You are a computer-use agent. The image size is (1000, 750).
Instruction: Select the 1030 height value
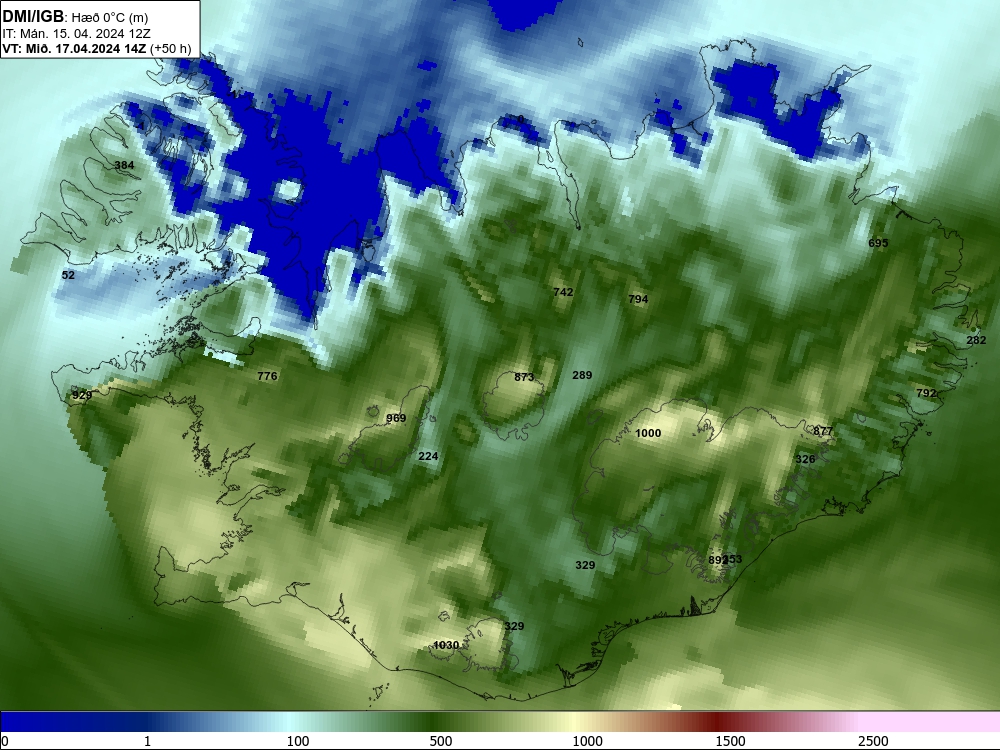pyautogui.click(x=446, y=645)
